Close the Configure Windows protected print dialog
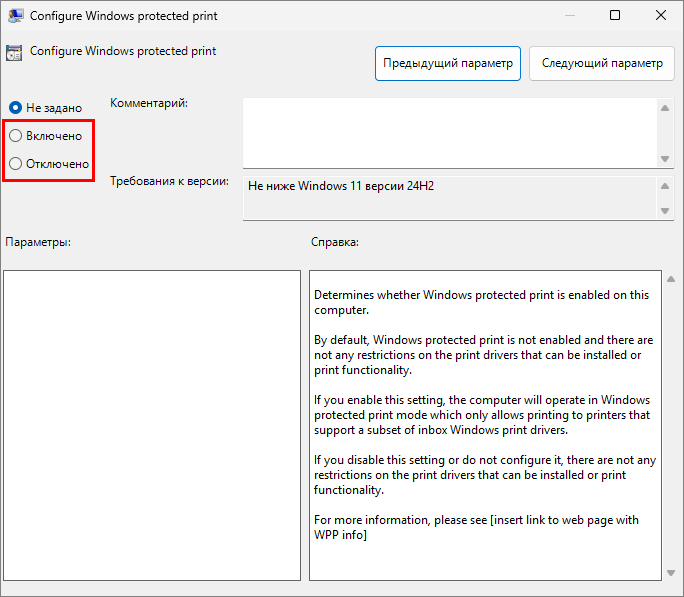The width and height of the screenshot is (684, 597). coord(661,15)
